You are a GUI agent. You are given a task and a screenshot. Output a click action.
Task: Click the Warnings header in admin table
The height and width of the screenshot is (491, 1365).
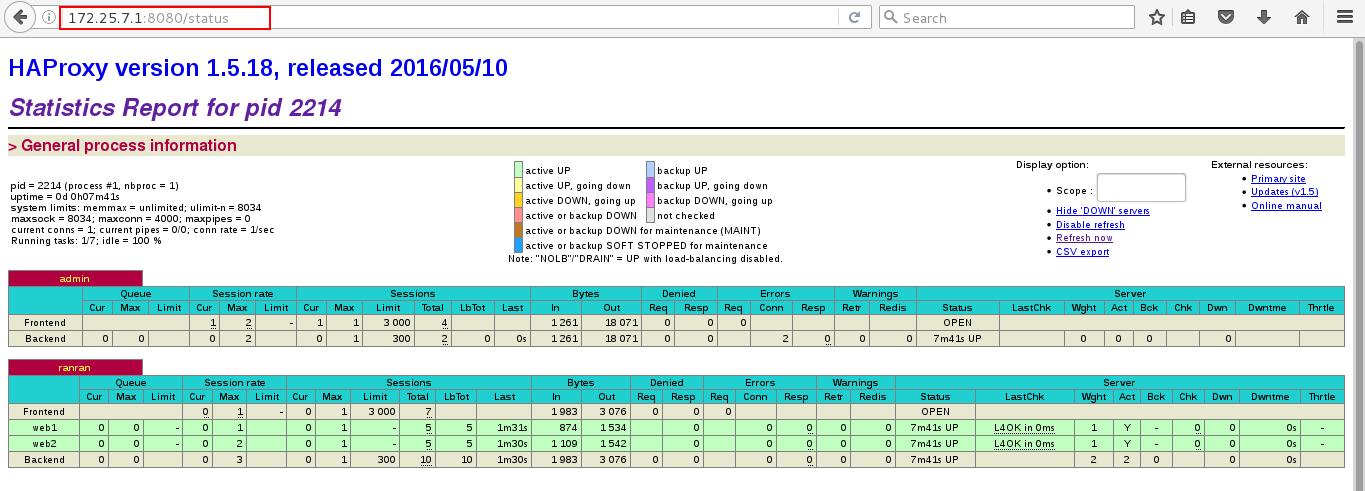coord(875,294)
